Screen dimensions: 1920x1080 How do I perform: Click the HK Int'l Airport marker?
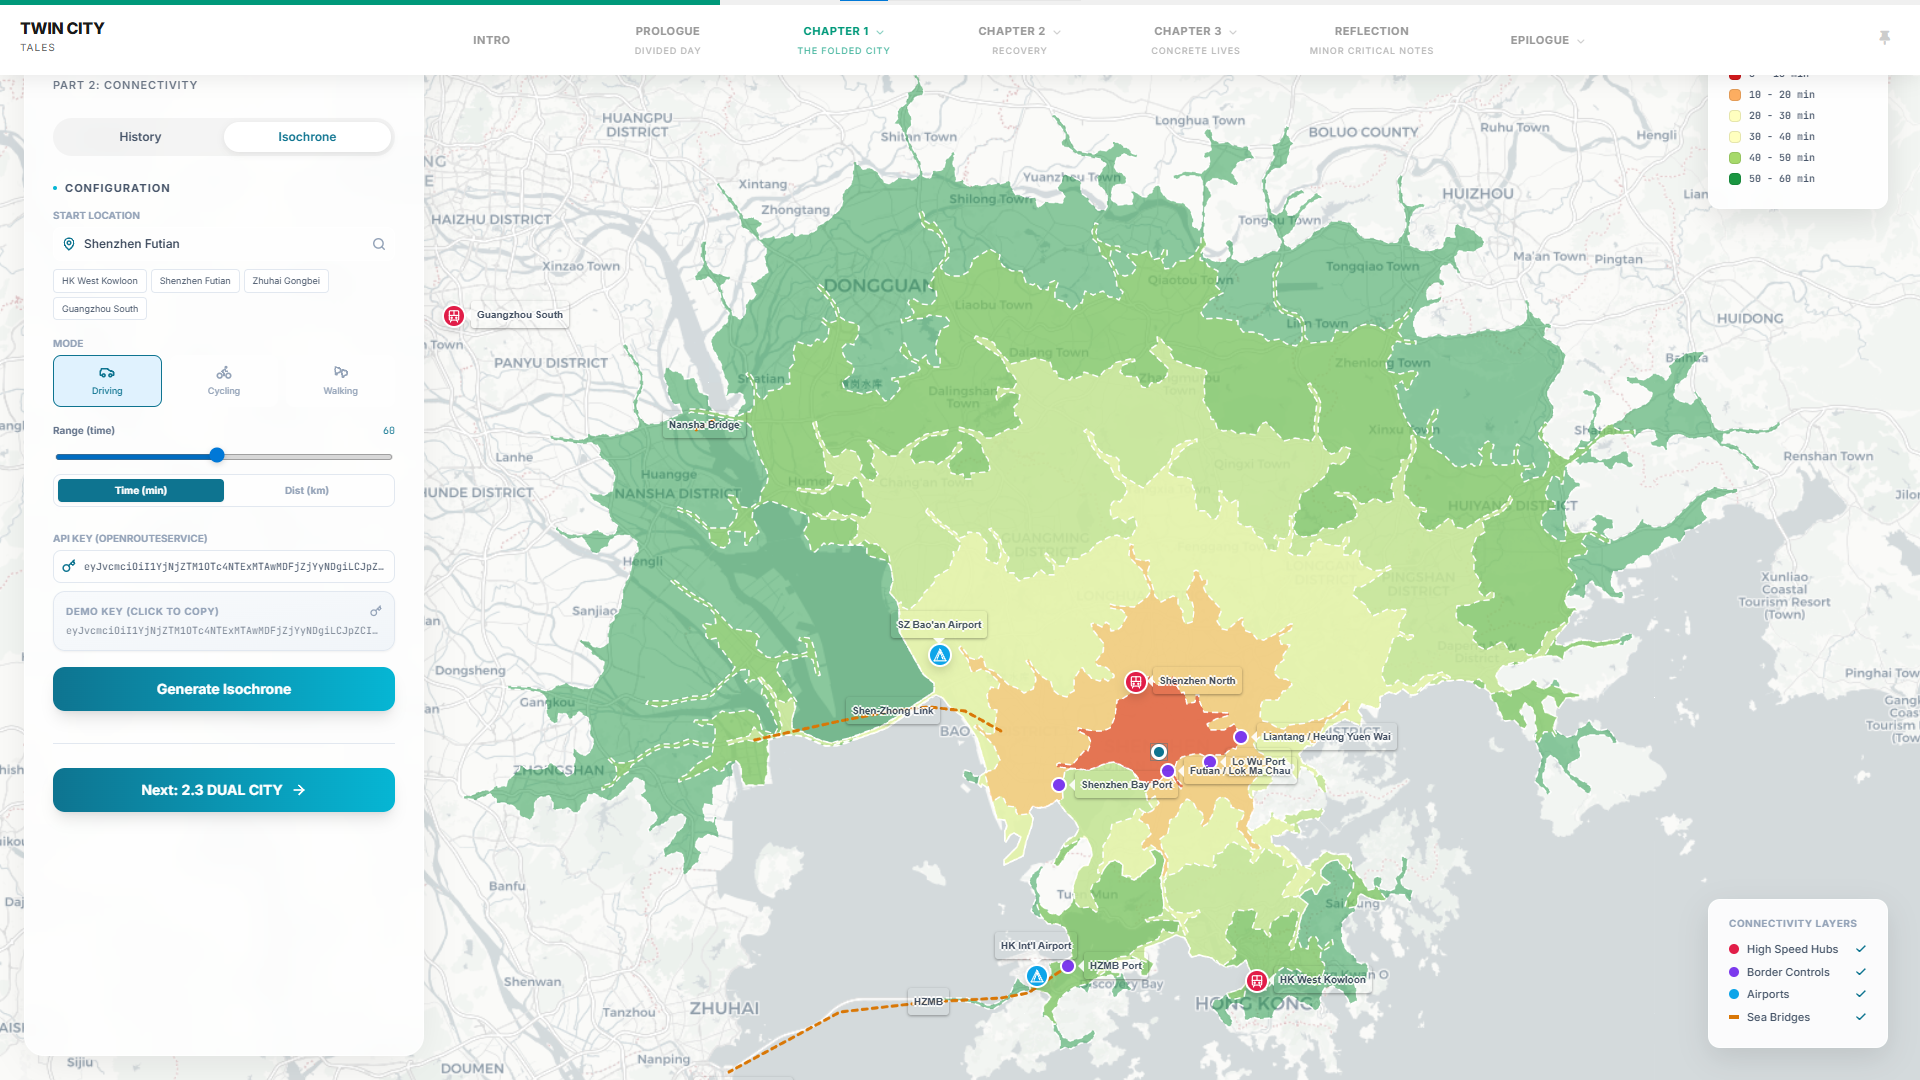(x=1037, y=976)
